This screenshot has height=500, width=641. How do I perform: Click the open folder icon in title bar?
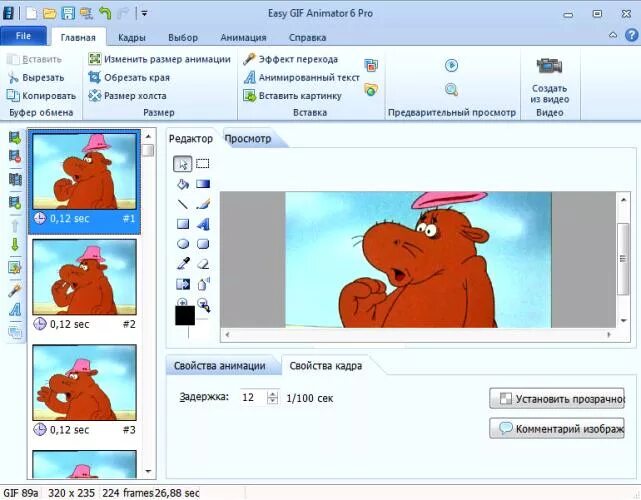pyautogui.click(x=49, y=13)
